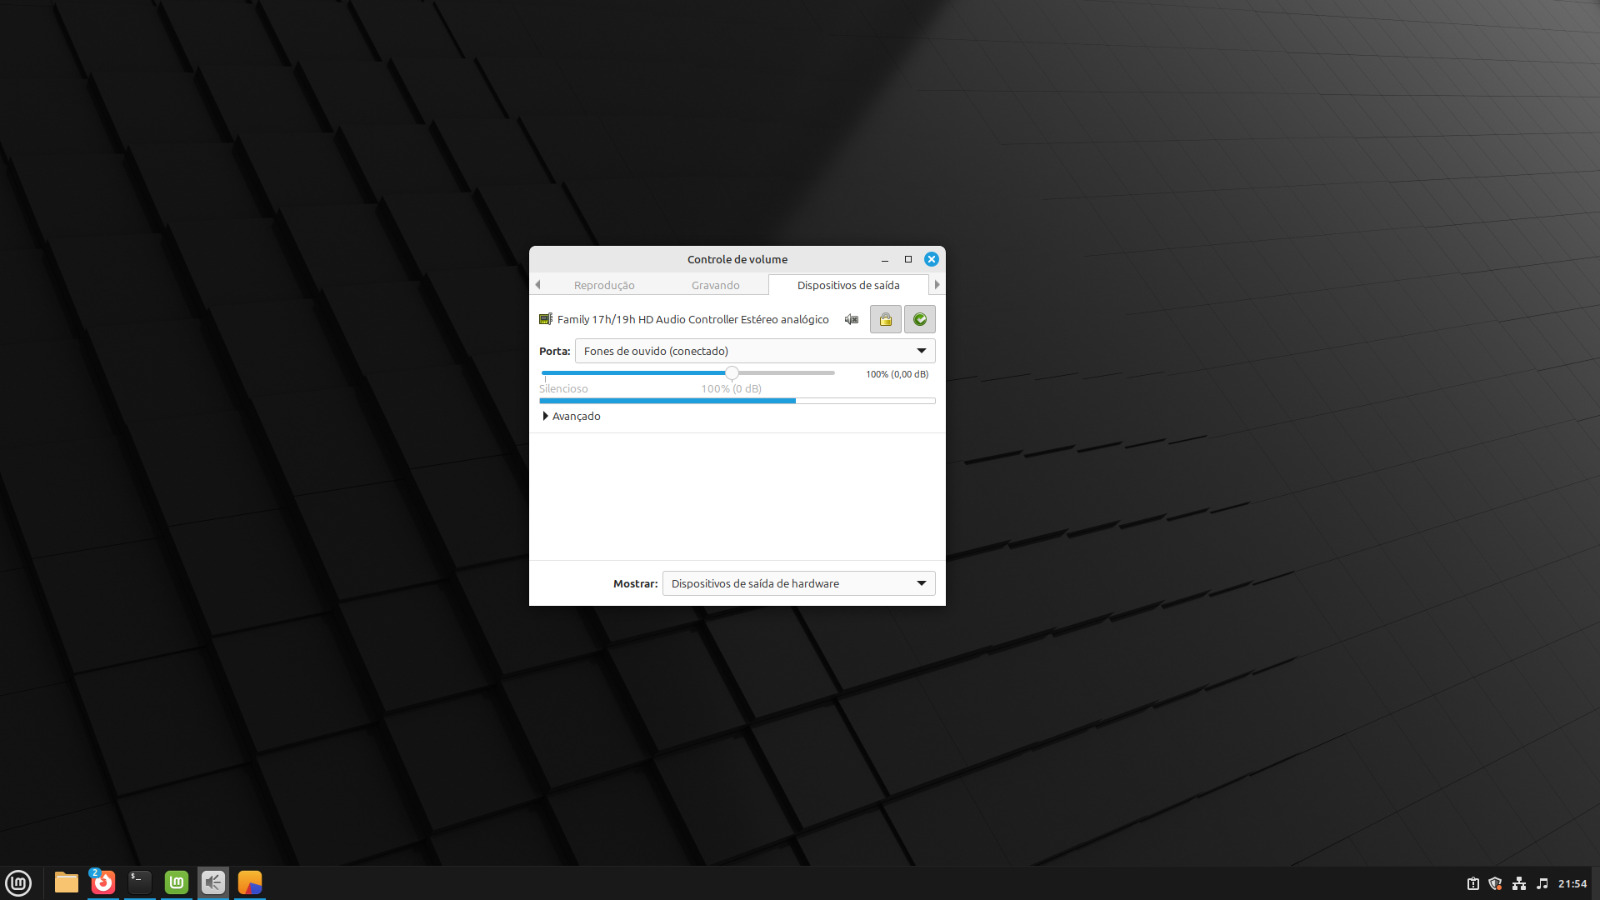Open the update manager shield icon
The width and height of the screenshot is (1600, 900).
[1495, 883]
